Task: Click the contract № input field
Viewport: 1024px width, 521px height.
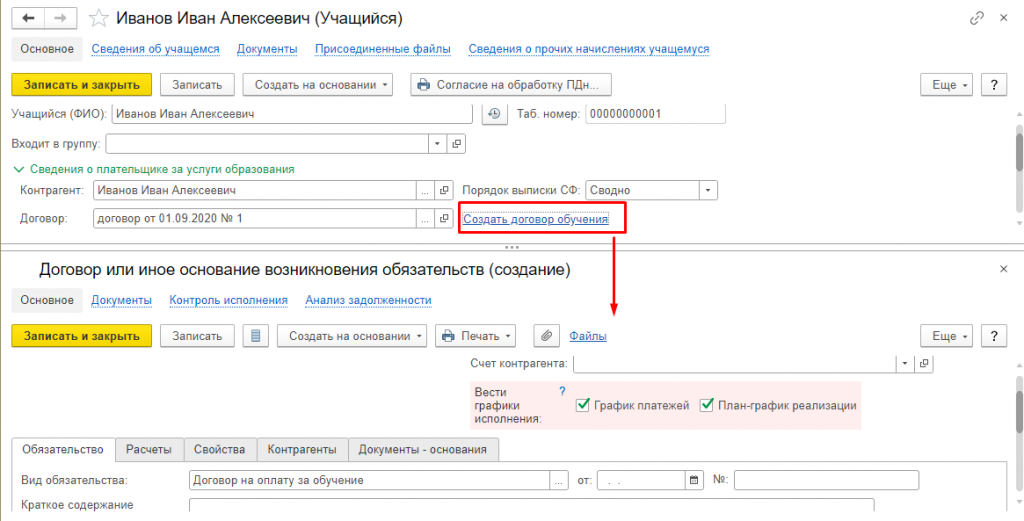Action: click(826, 480)
